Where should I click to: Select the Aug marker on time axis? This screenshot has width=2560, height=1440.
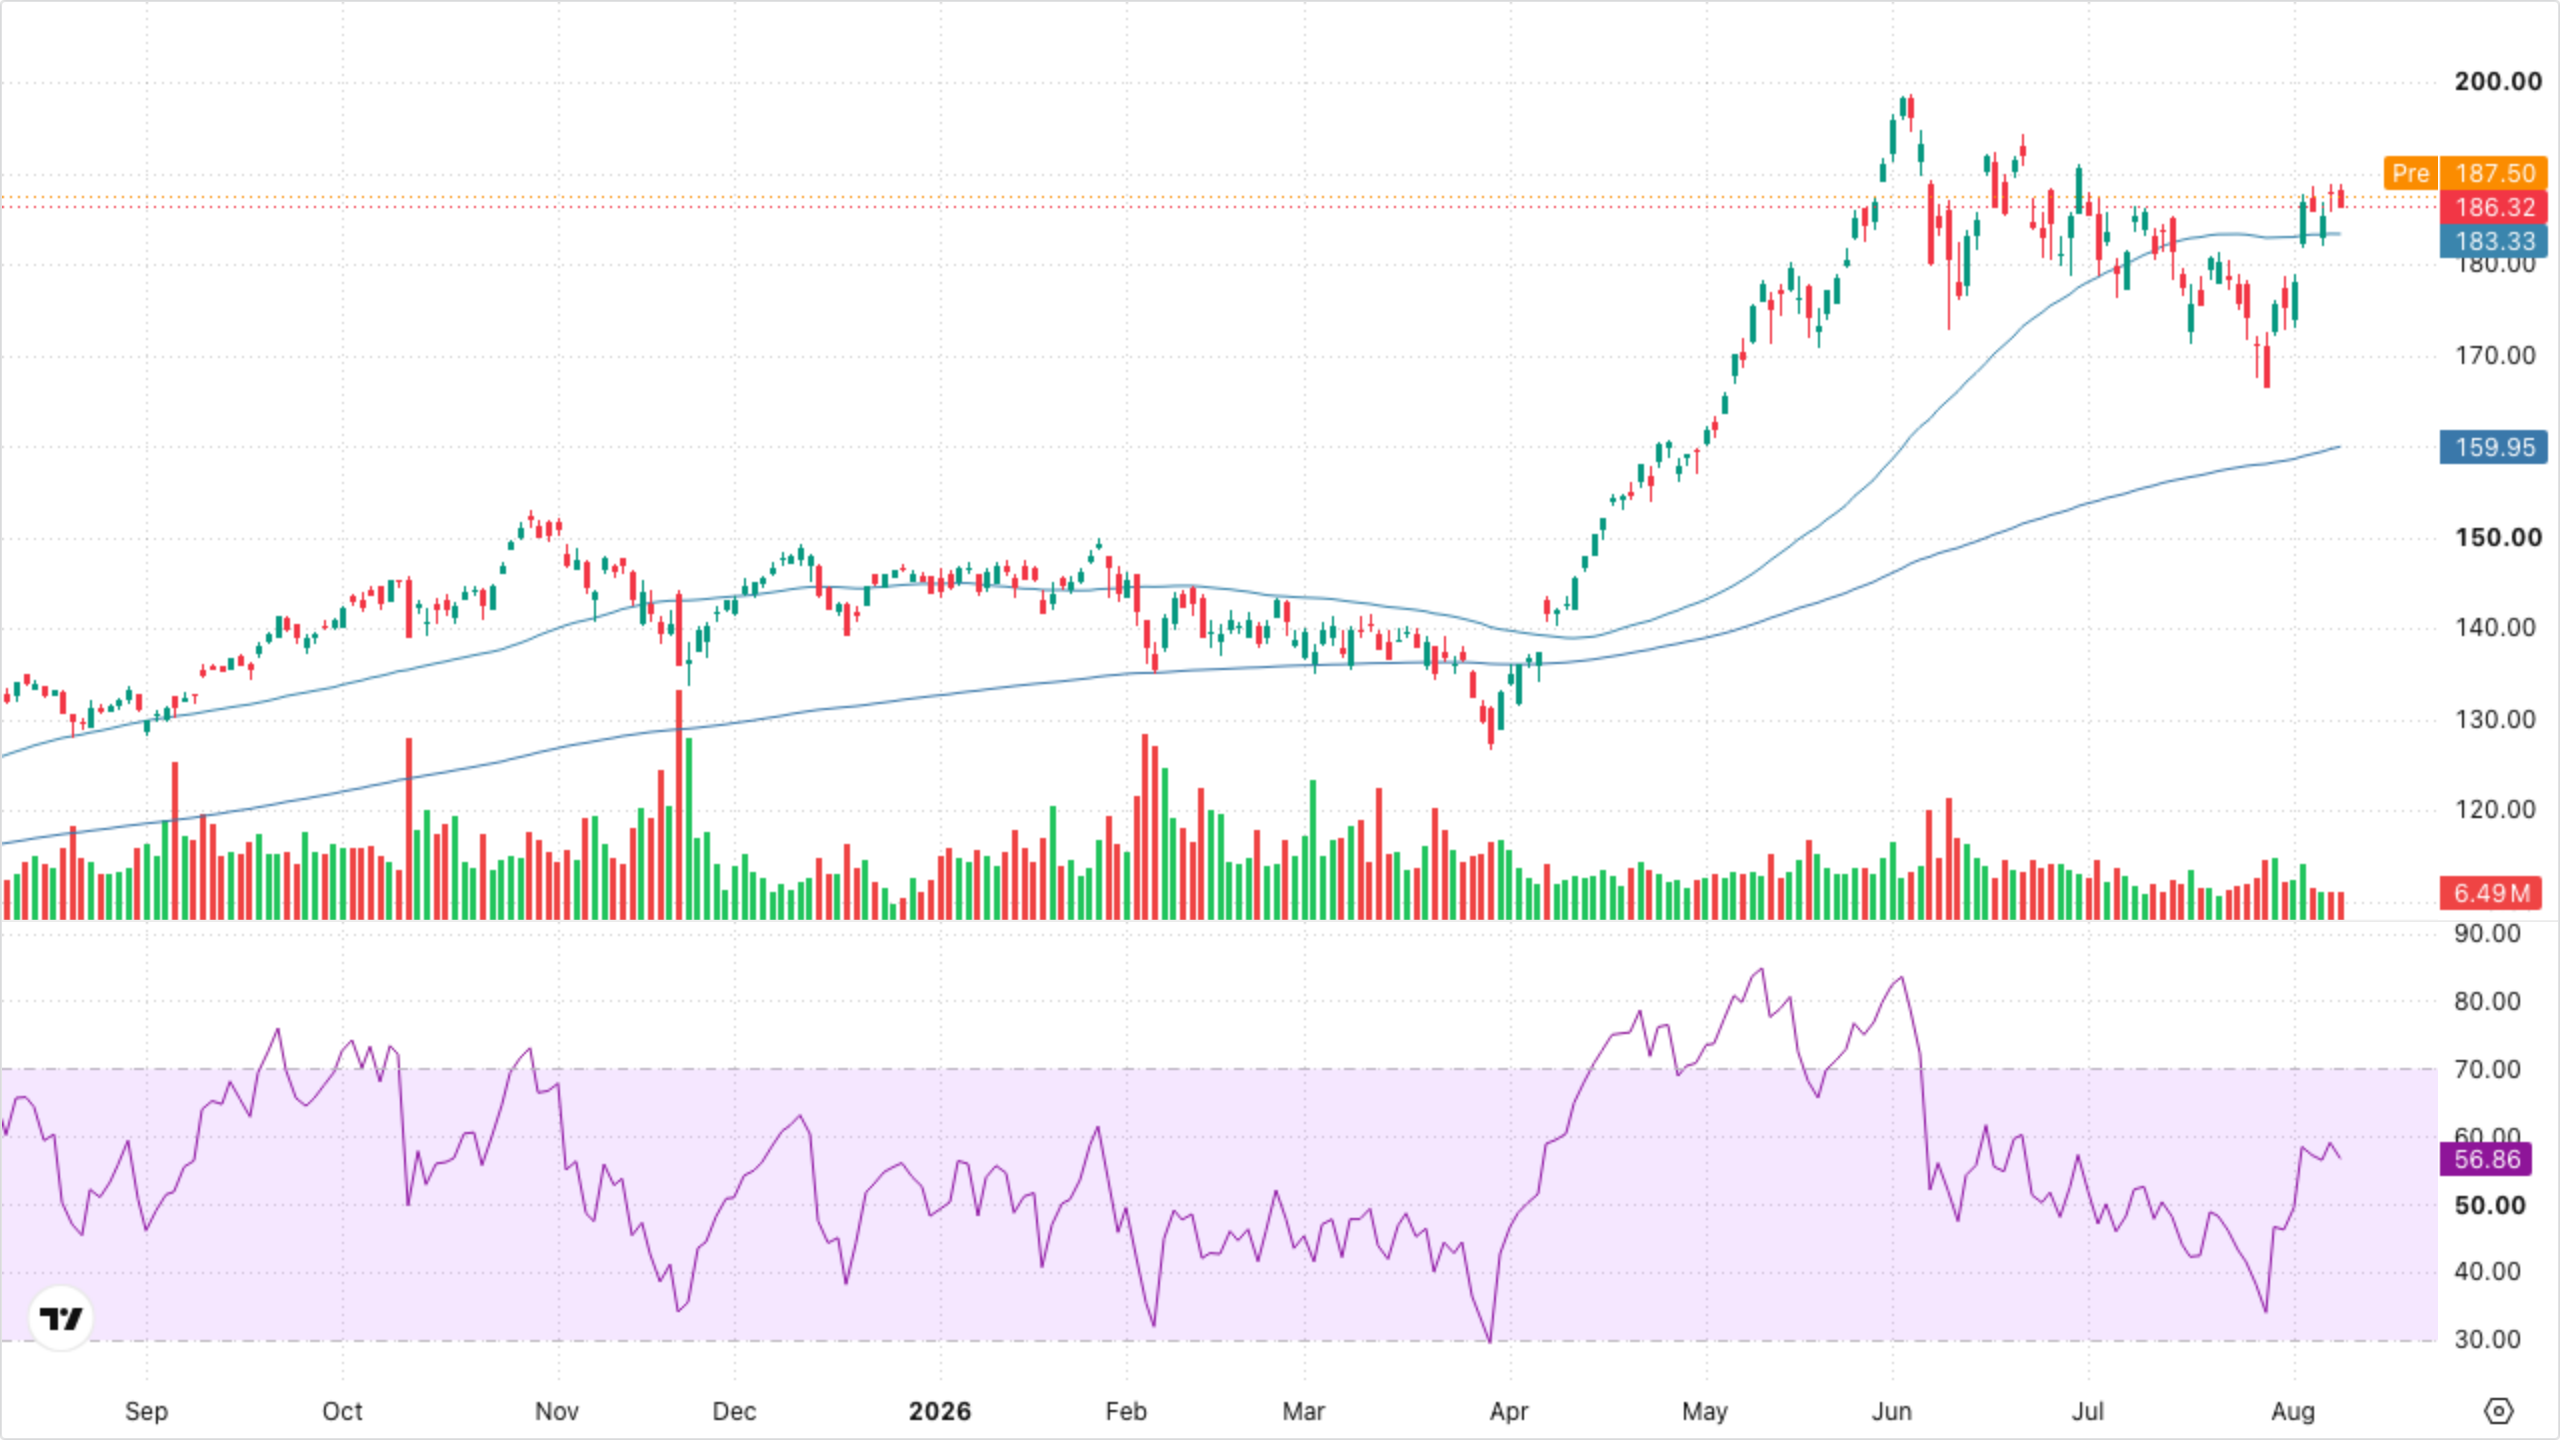[2293, 1411]
